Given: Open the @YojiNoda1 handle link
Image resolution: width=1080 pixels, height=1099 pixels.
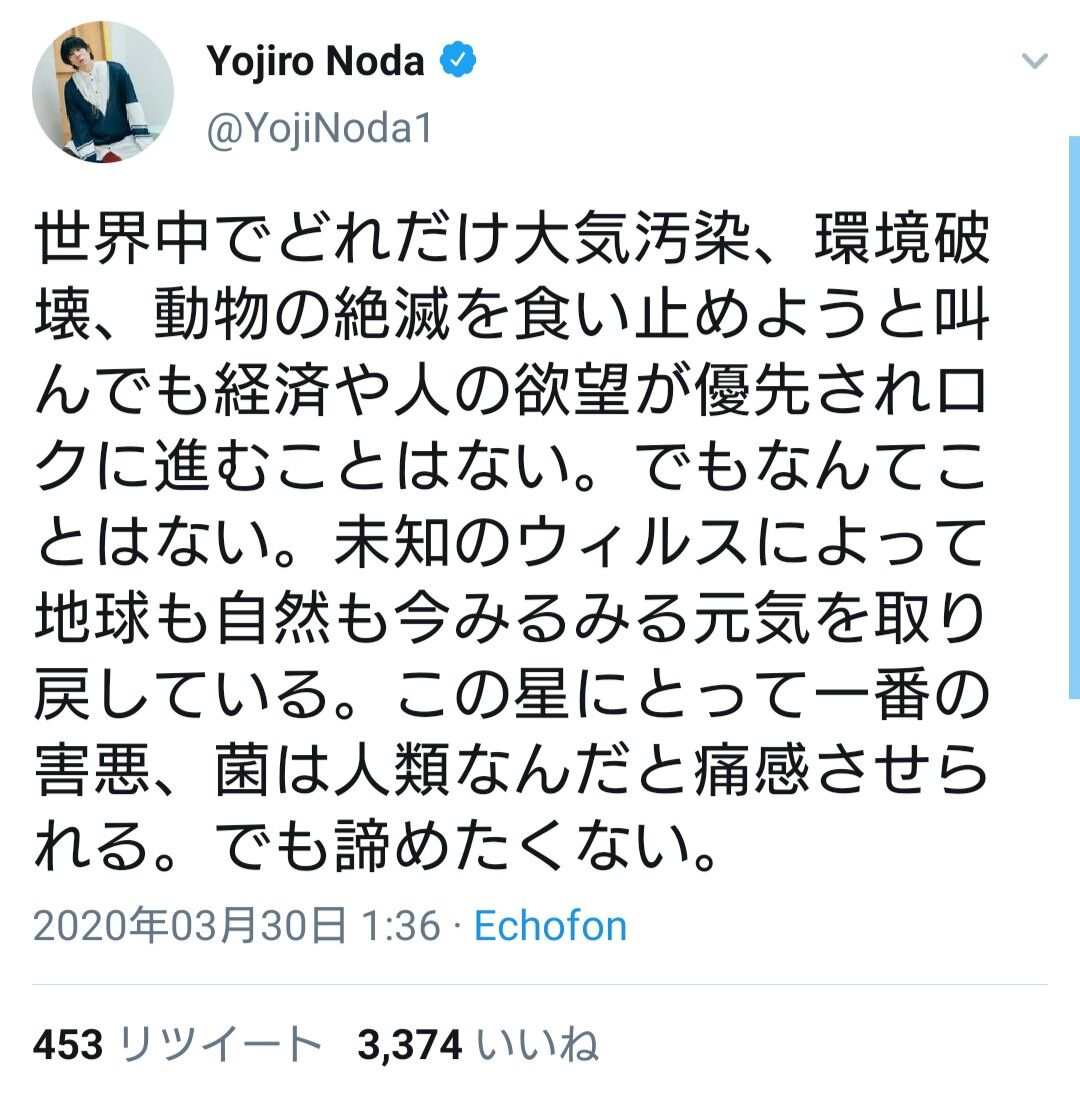Looking at the screenshot, I should pos(320,129).
